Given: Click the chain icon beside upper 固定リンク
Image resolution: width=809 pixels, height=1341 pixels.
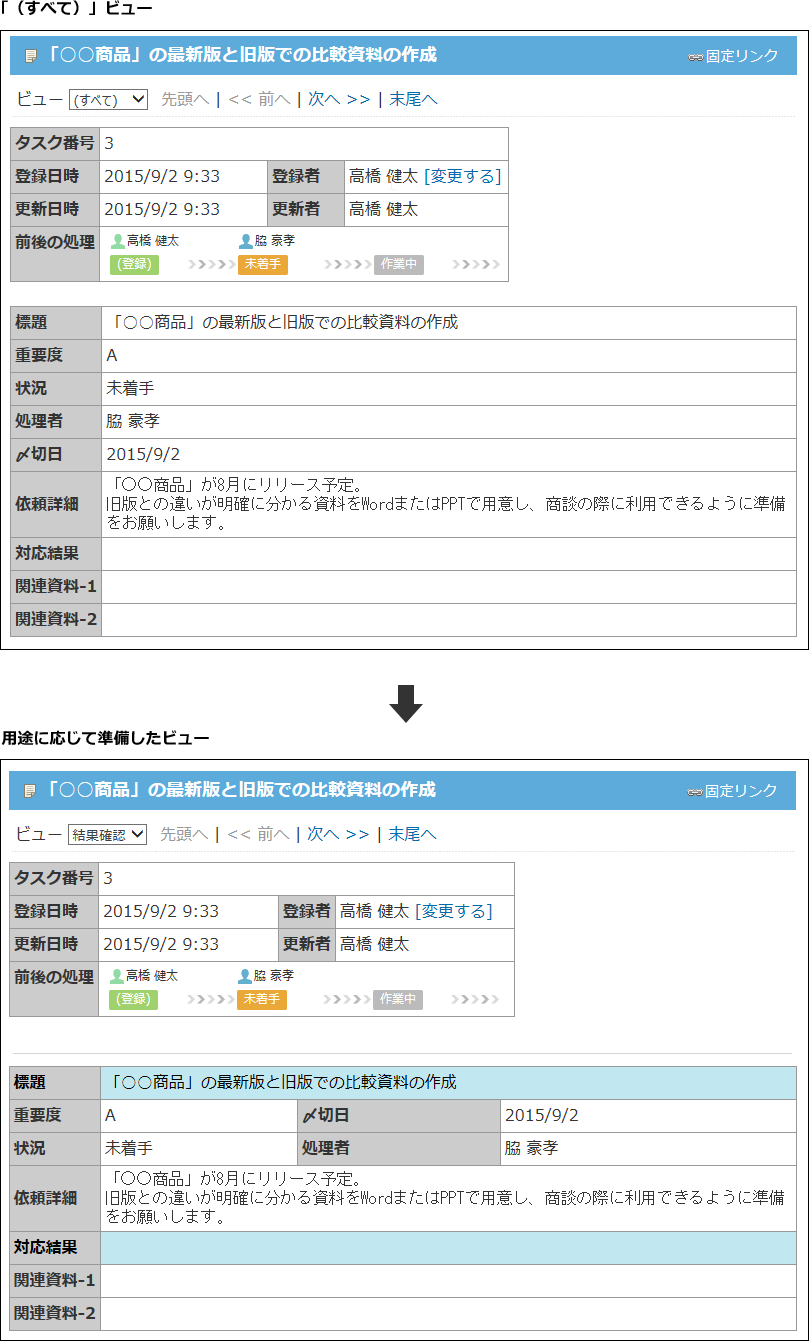Looking at the screenshot, I should coord(695,57).
